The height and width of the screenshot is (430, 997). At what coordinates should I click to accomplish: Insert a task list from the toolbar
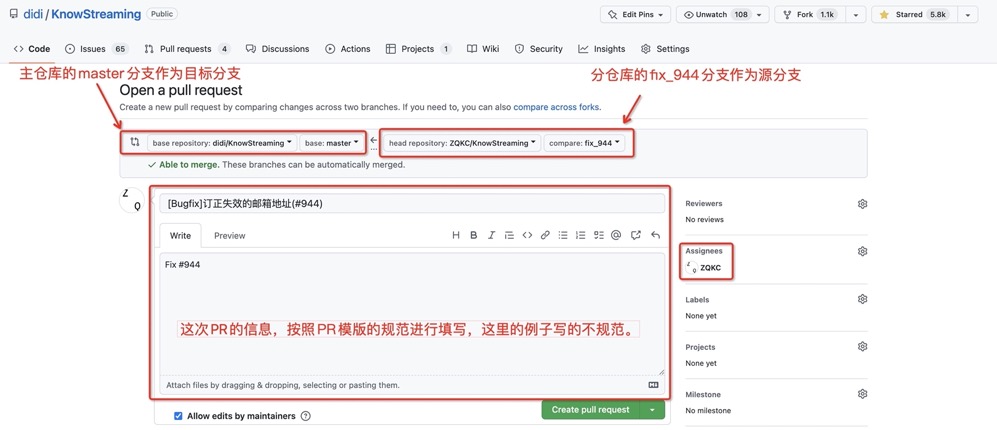click(x=599, y=236)
